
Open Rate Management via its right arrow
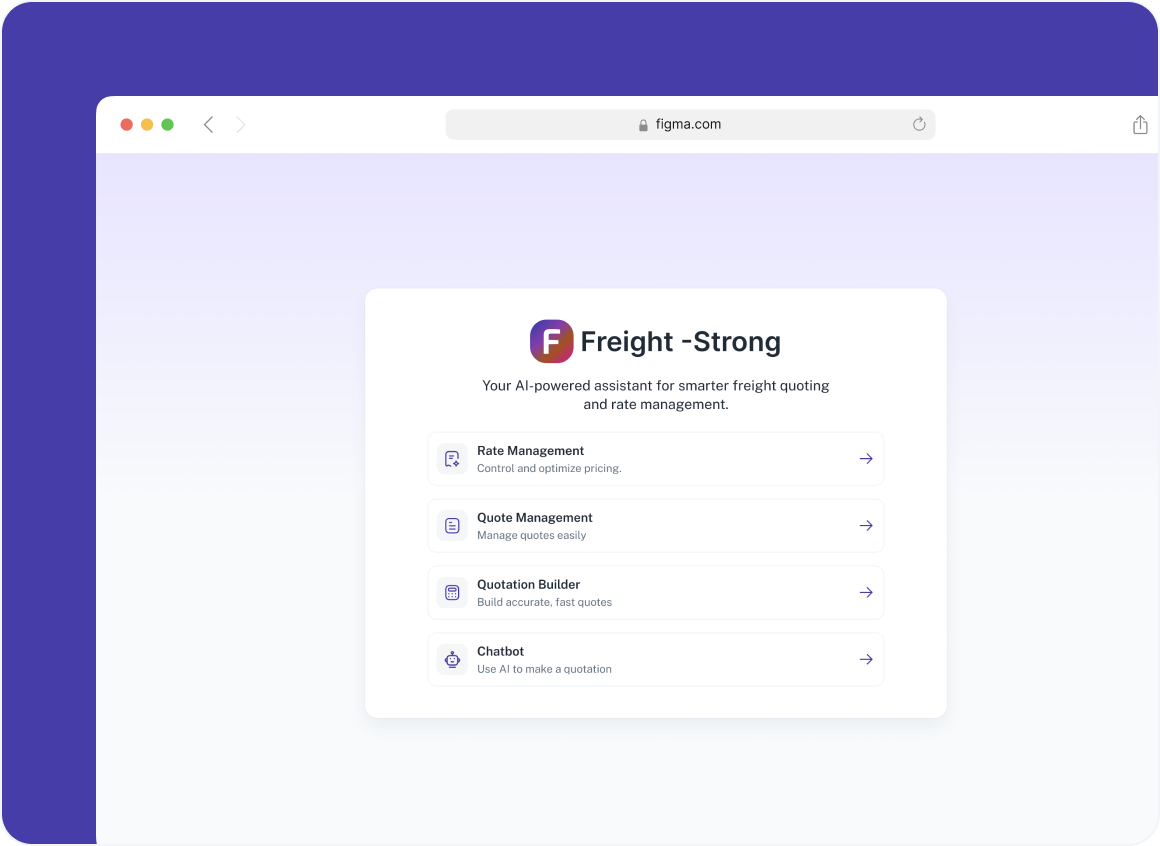866,459
